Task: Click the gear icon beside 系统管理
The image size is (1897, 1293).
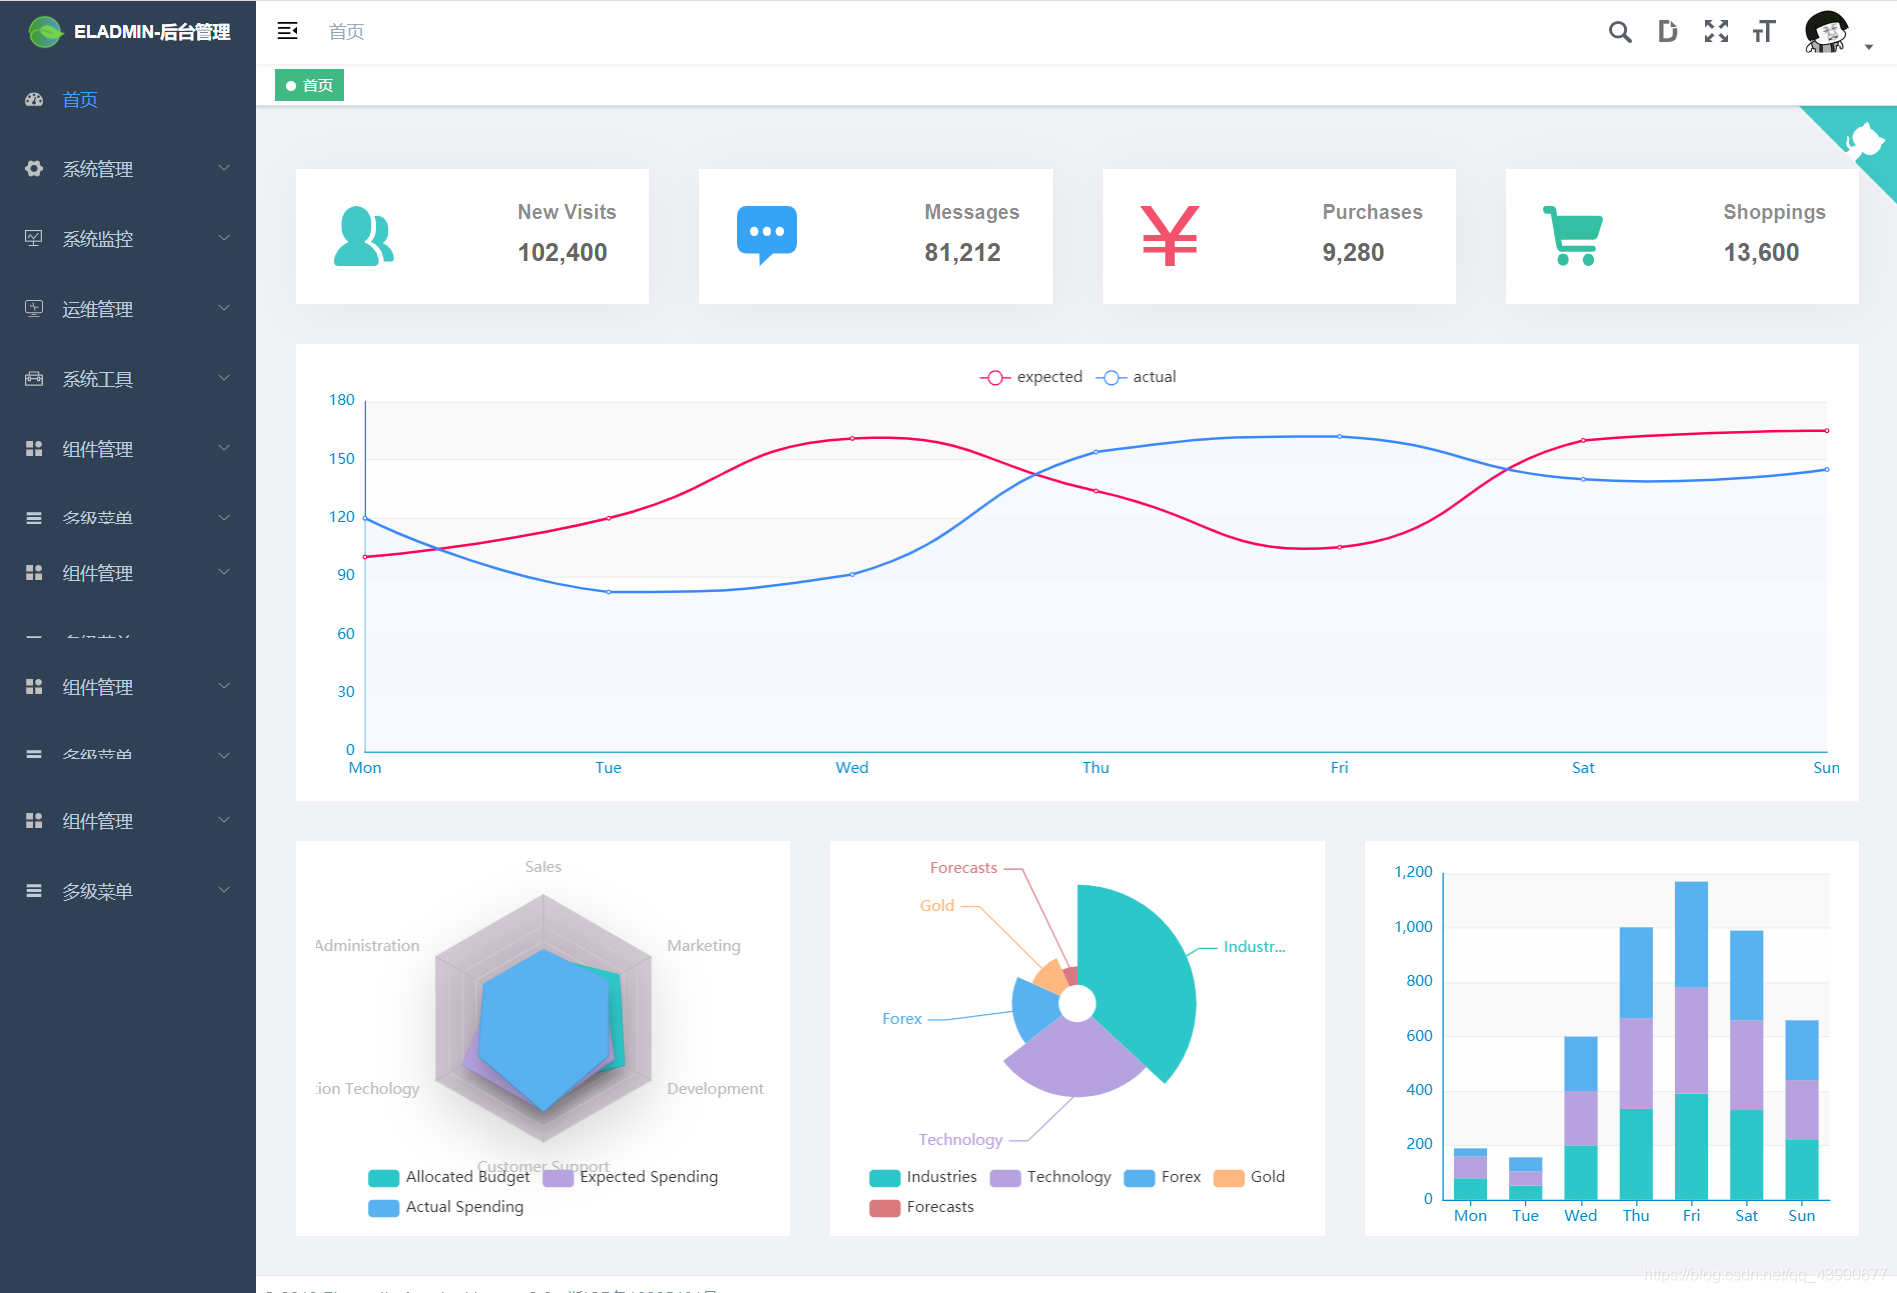Action: (x=34, y=168)
